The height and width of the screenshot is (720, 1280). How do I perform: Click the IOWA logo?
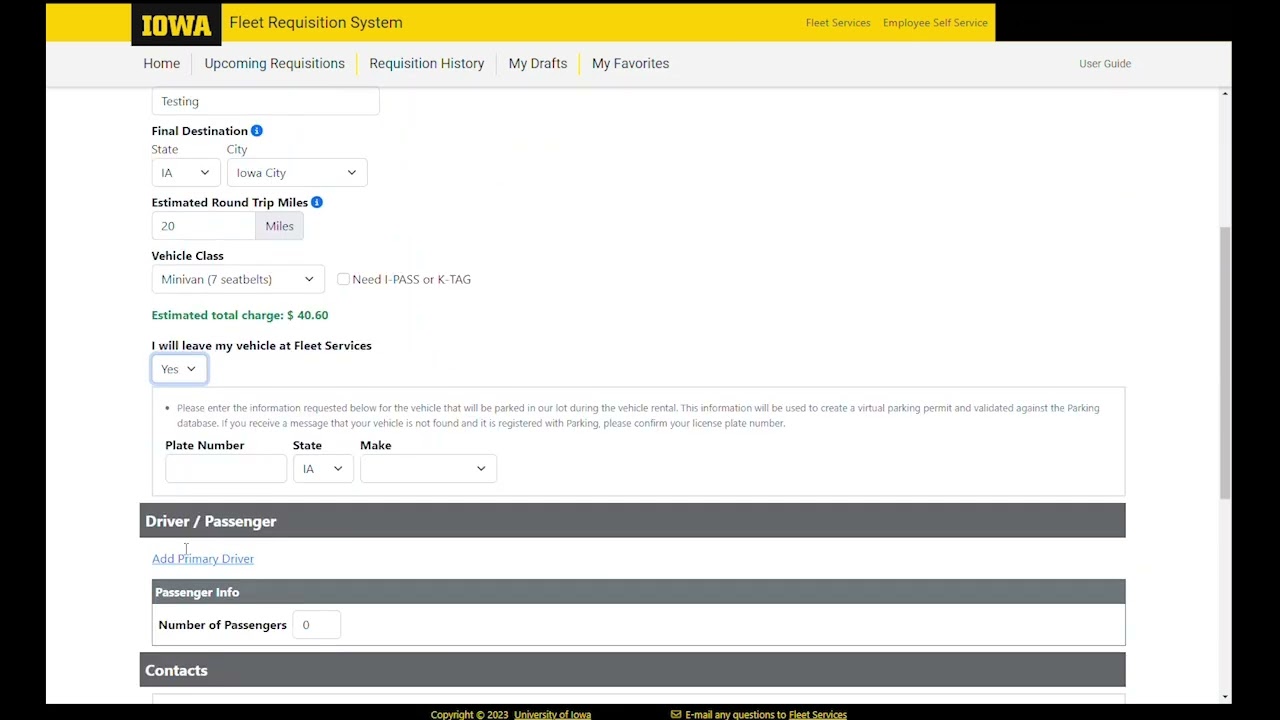tap(176, 25)
